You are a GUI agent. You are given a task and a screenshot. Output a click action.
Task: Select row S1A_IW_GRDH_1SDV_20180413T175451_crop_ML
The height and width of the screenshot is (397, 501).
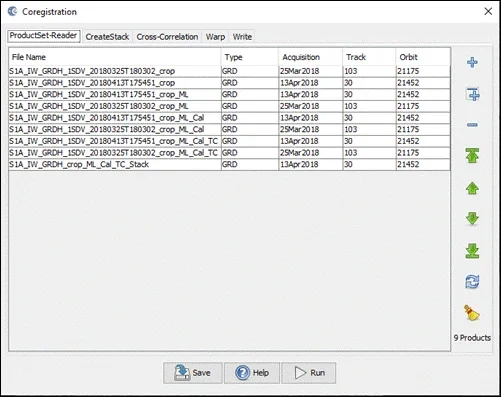[229, 94]
